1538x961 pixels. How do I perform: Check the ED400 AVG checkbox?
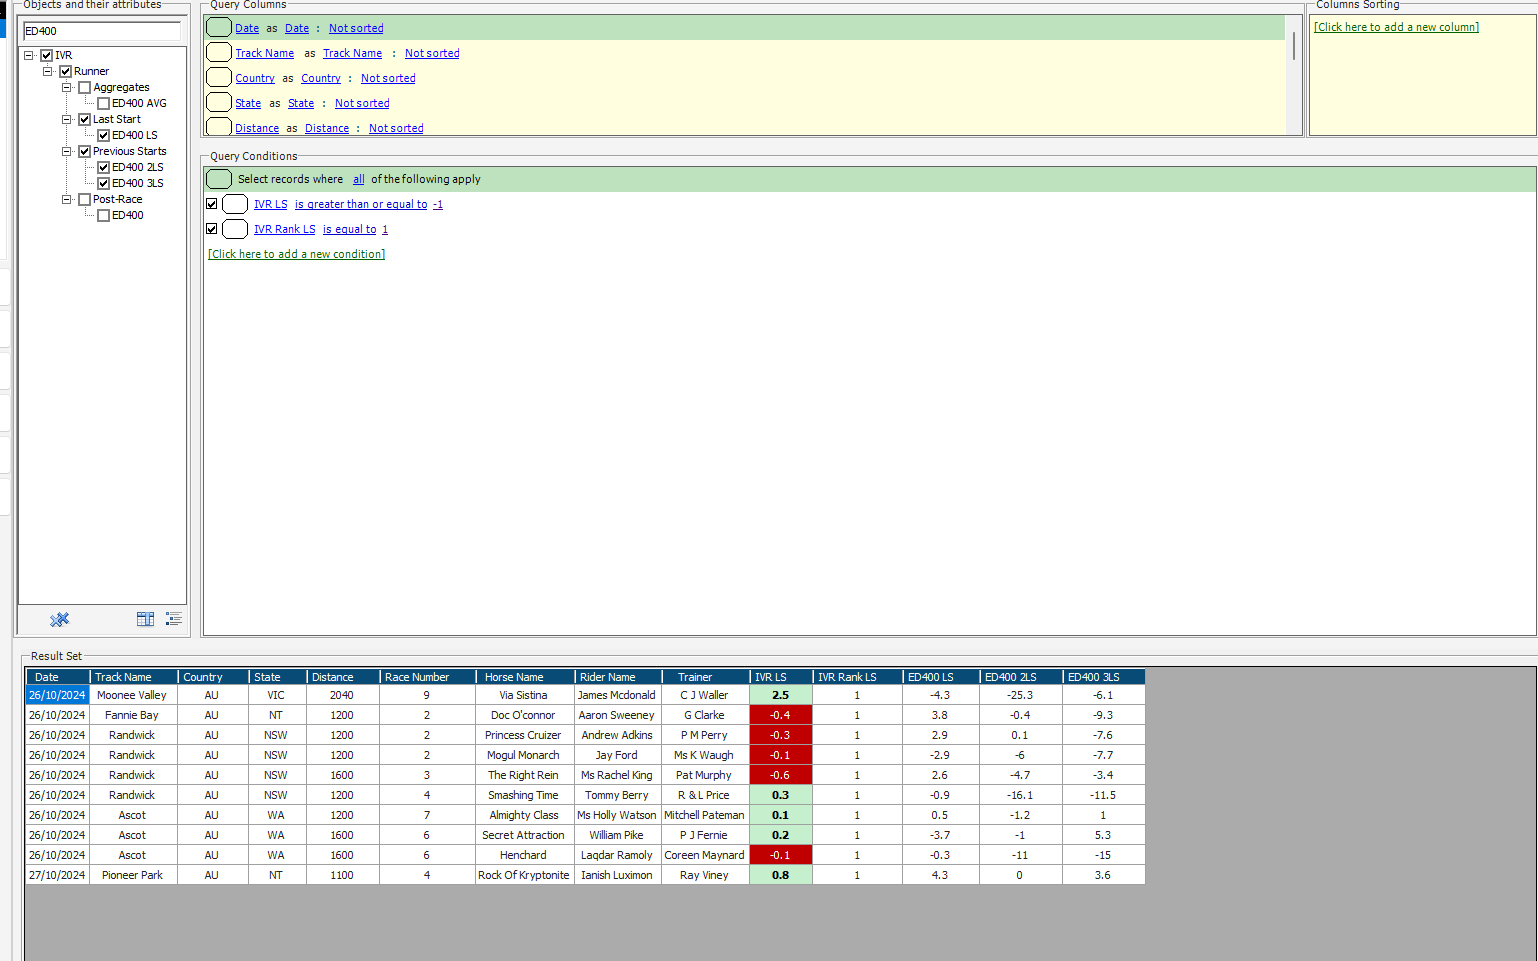pos(103,103)
